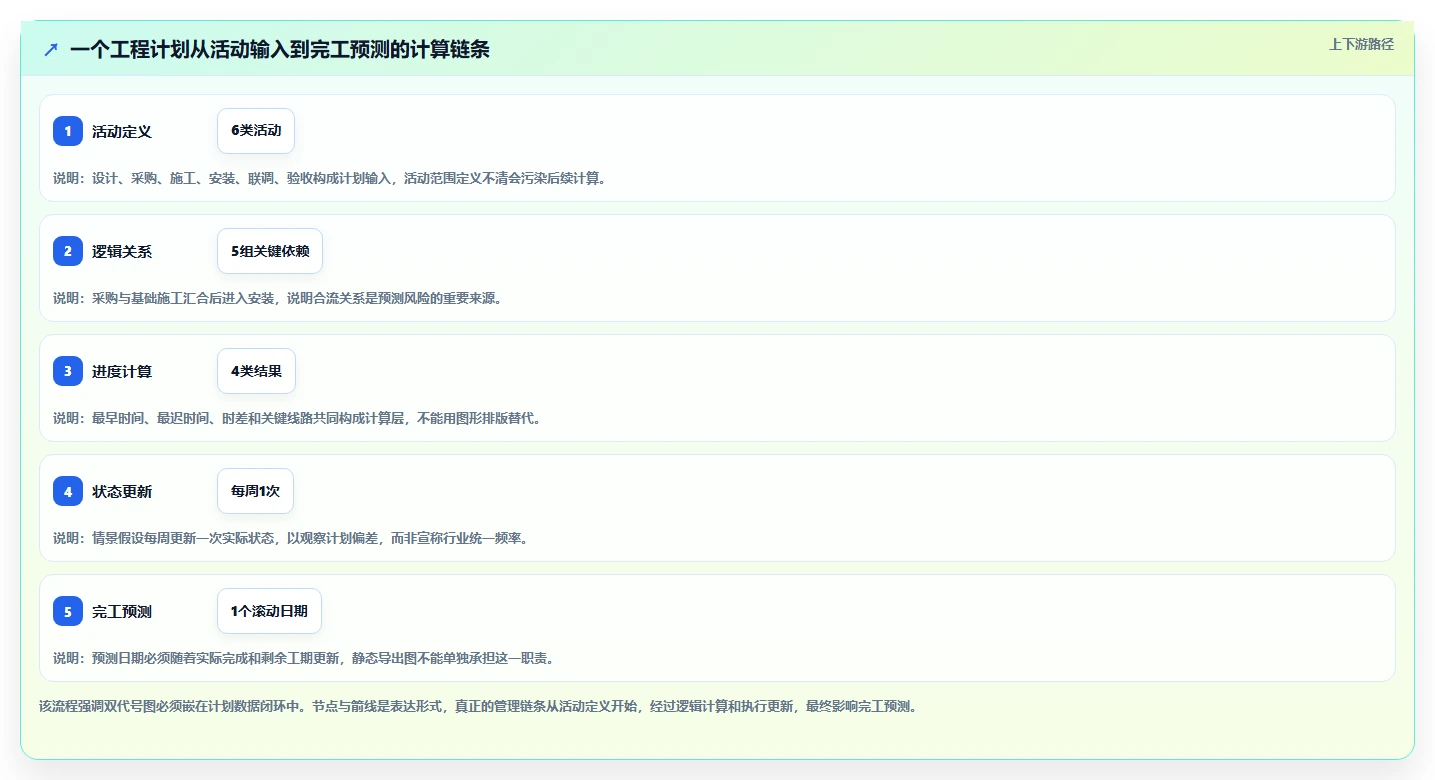Image resolution: width=1435 pixels, height=780 pixels.
Task: Click the 1个滚动日期 chip
Action: click(x=269, y=611)
